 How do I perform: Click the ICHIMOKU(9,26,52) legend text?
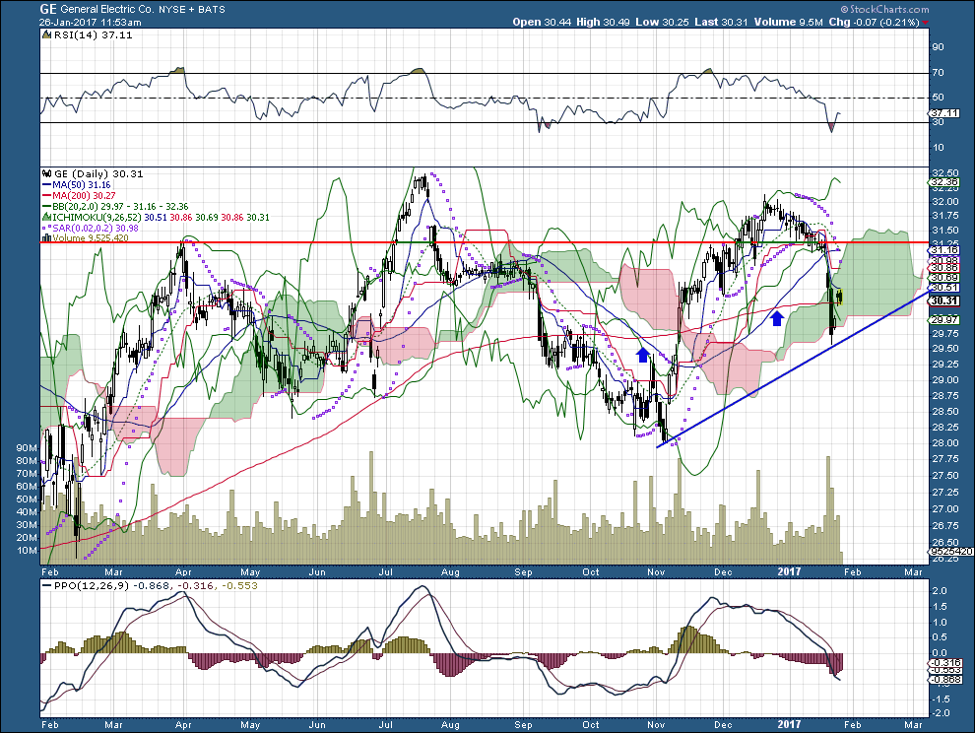97,218
